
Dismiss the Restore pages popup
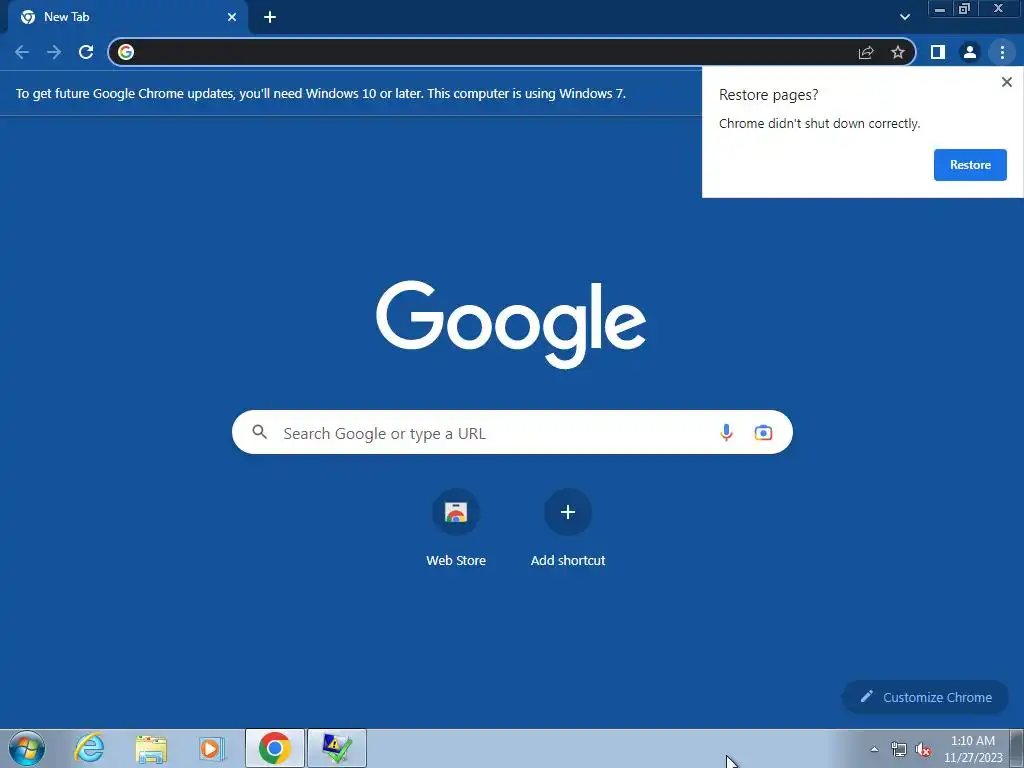click(1006, 82)
